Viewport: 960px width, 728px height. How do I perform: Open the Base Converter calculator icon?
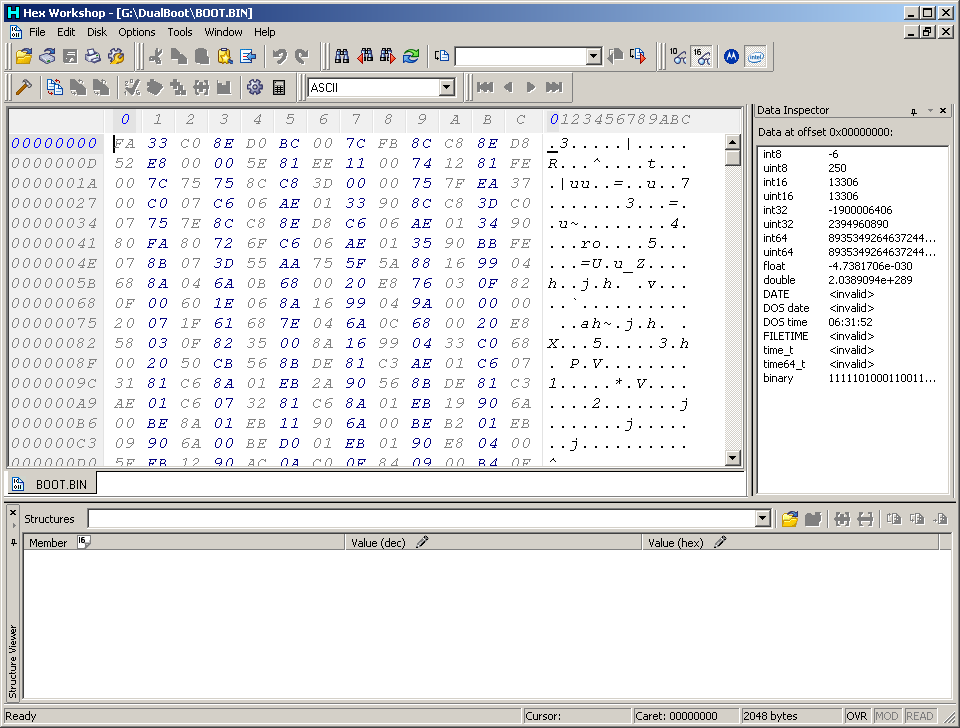tap(279, 88)
